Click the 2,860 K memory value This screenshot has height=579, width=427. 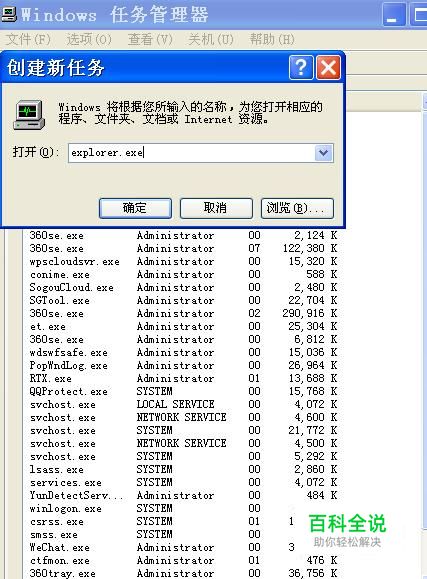point(316,470)
